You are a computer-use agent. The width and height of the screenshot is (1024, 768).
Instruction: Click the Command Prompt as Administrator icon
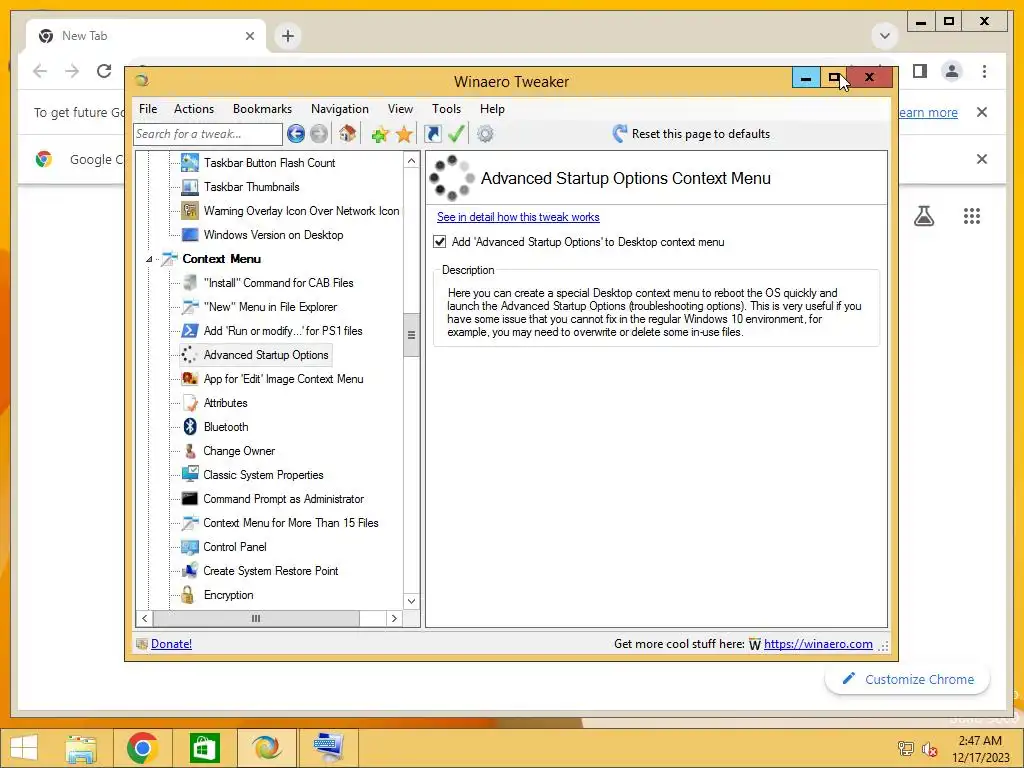tap(189, 499)
